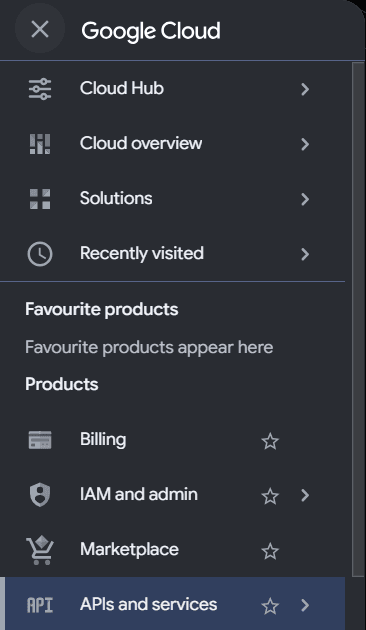
Task: Open Recently visited menu item
Action: (x=172, y=254)
